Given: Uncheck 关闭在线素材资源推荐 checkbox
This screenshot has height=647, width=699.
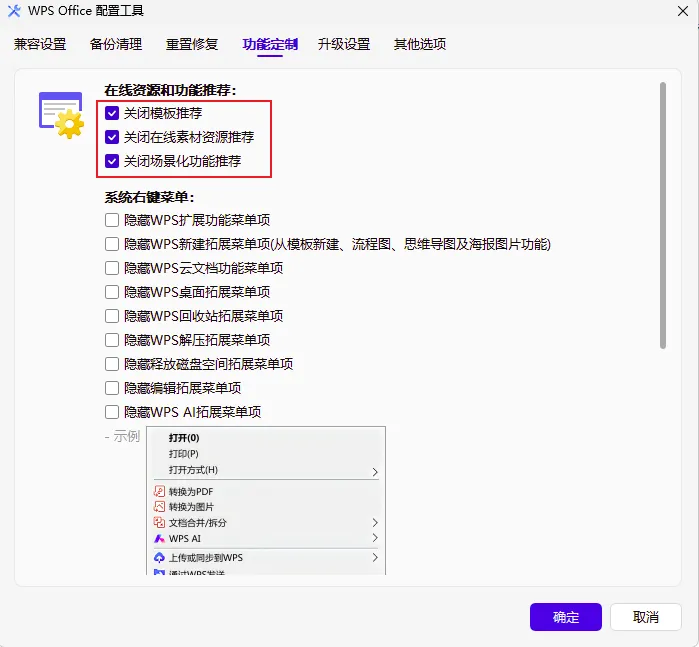Looking at the screenshot, I should tap(112, 137).
